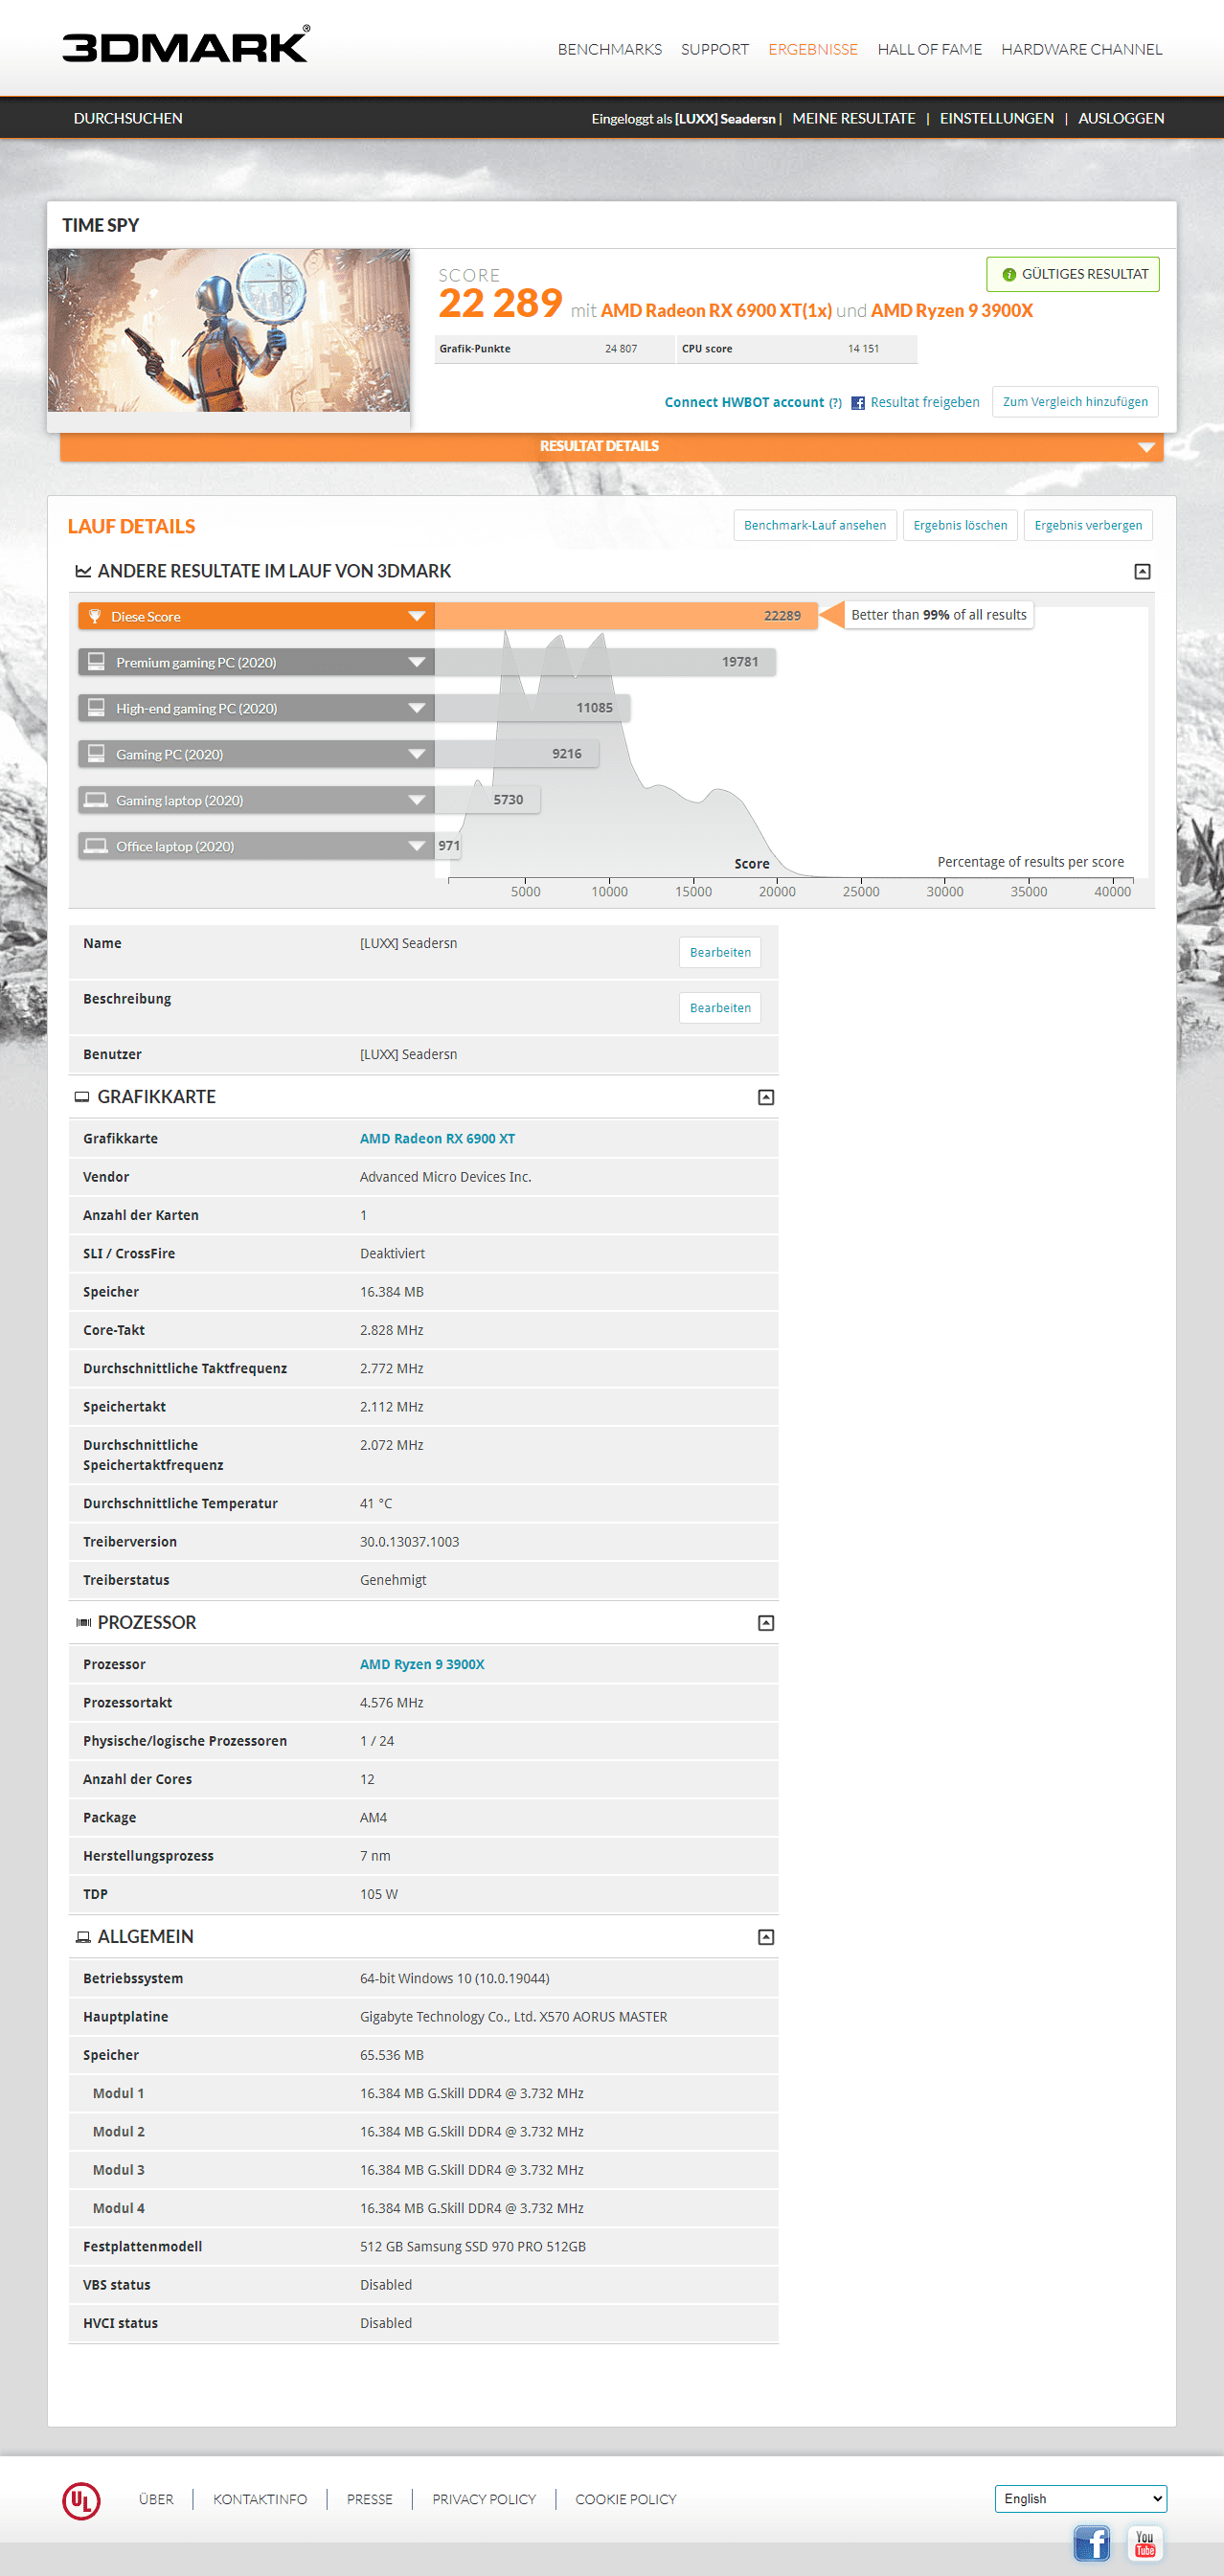Image resolution: width=1224 pixels, height=2576 pixels.
Task: Open the AMD Ryzen 9 3900X processor link
Action: (x=422, y=1664)
